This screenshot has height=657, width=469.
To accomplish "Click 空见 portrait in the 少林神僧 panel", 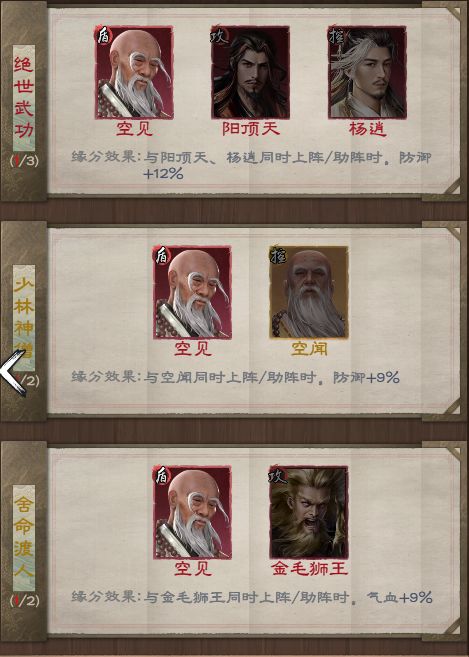I will [x=192, y=292].
